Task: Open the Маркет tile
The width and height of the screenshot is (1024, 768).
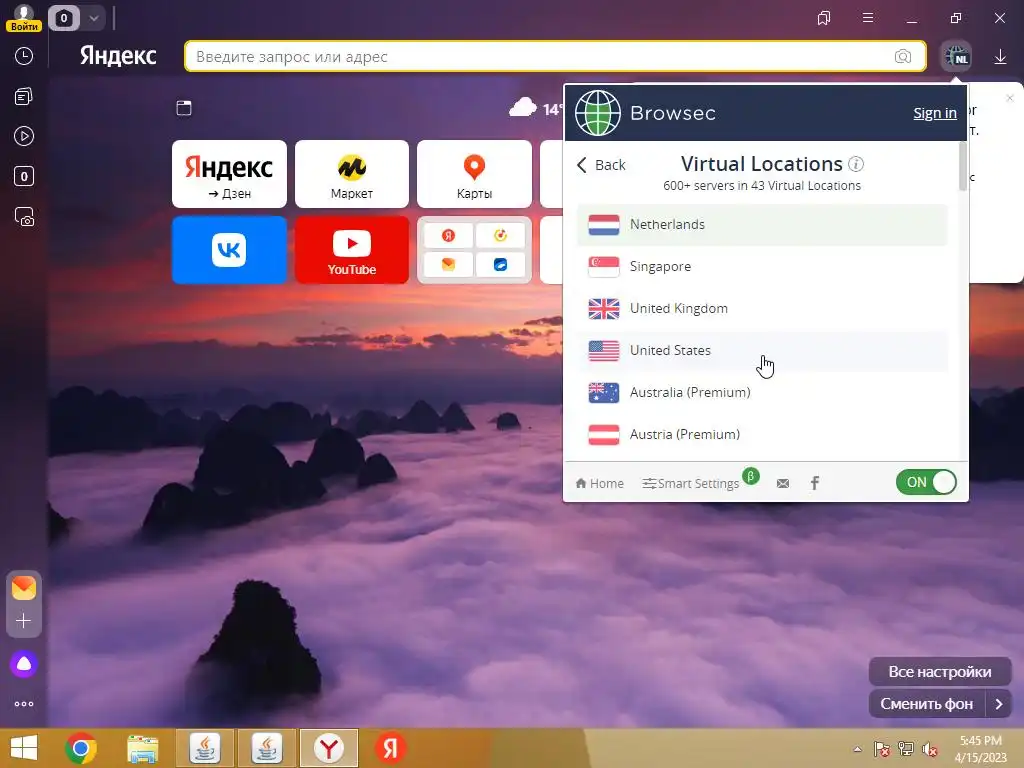Action: 352,174
